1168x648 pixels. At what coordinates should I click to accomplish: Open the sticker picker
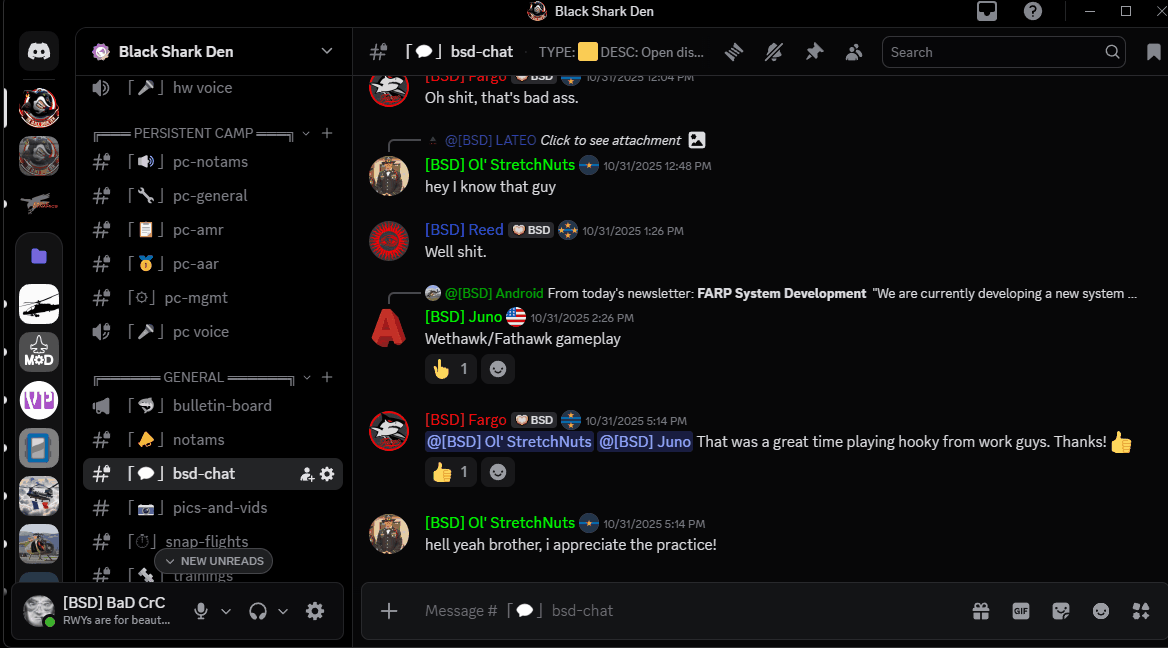[1061, 611]
